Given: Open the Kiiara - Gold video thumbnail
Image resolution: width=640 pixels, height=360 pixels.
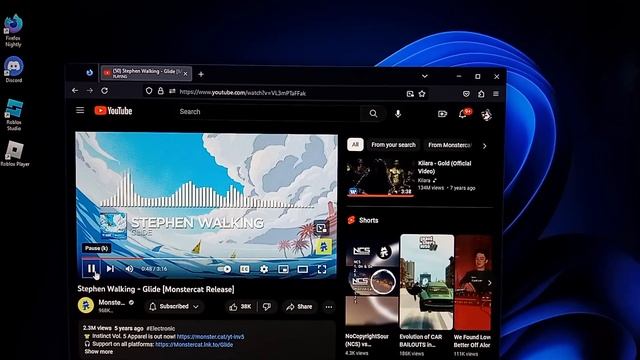Looking at the screenshot, I should pos(380,178).
